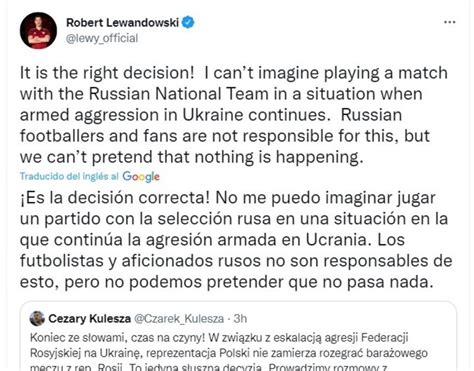Open the three-dot more options menu

tap(450, 22)
